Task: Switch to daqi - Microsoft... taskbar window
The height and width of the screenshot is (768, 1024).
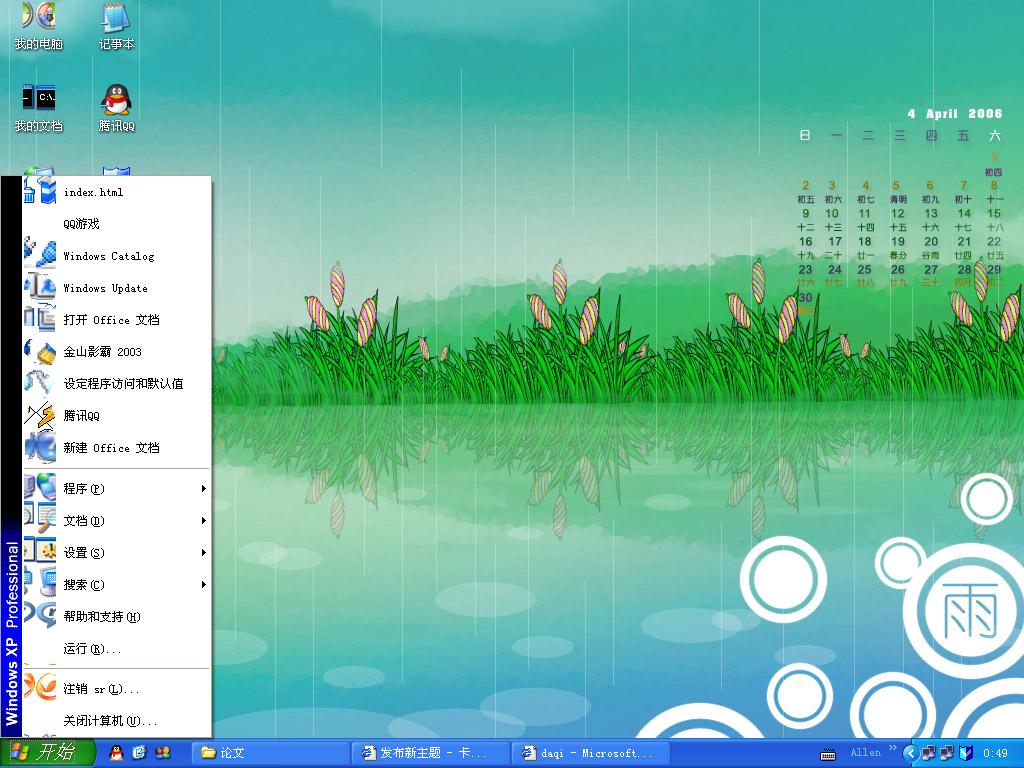Action: (590, 753)
